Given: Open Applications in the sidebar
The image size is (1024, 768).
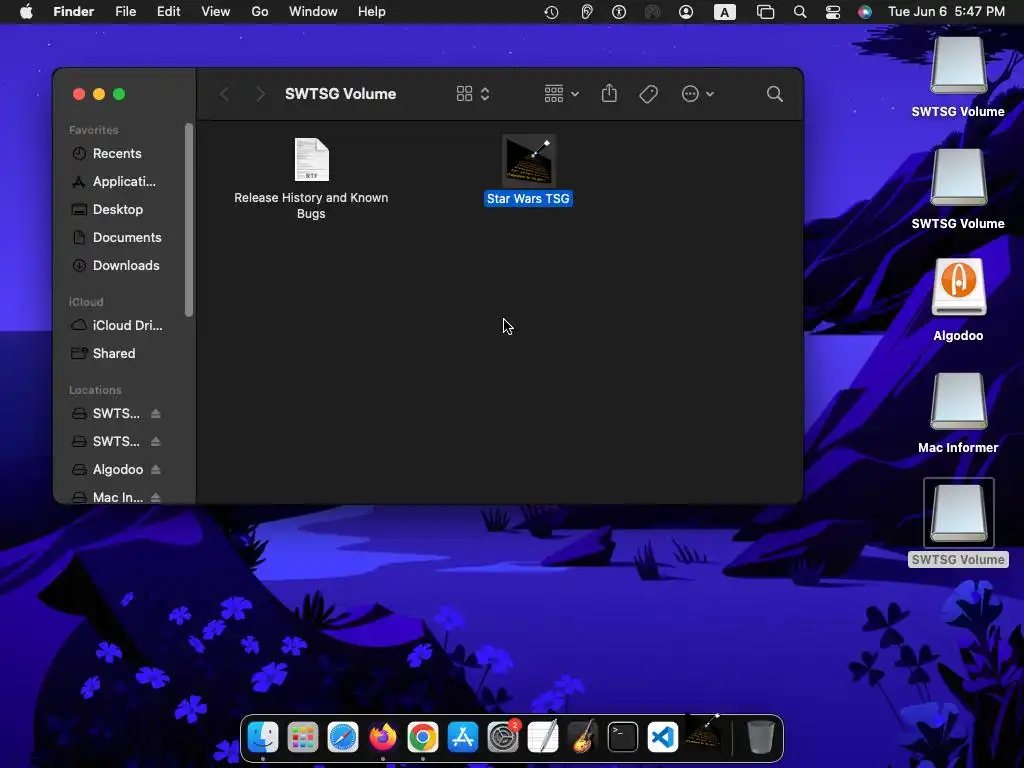Looking at the screenshot, I should coord(123,182).
